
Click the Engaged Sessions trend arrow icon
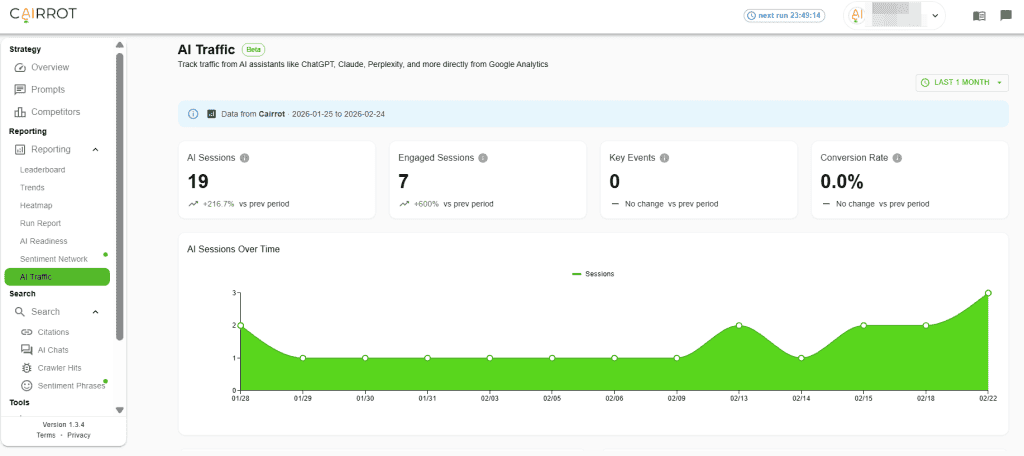404,204
